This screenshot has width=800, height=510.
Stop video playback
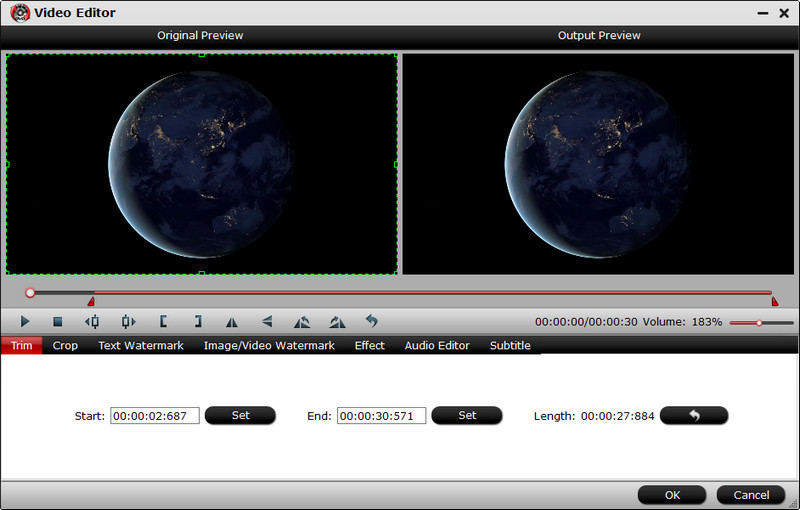(58, 322)
